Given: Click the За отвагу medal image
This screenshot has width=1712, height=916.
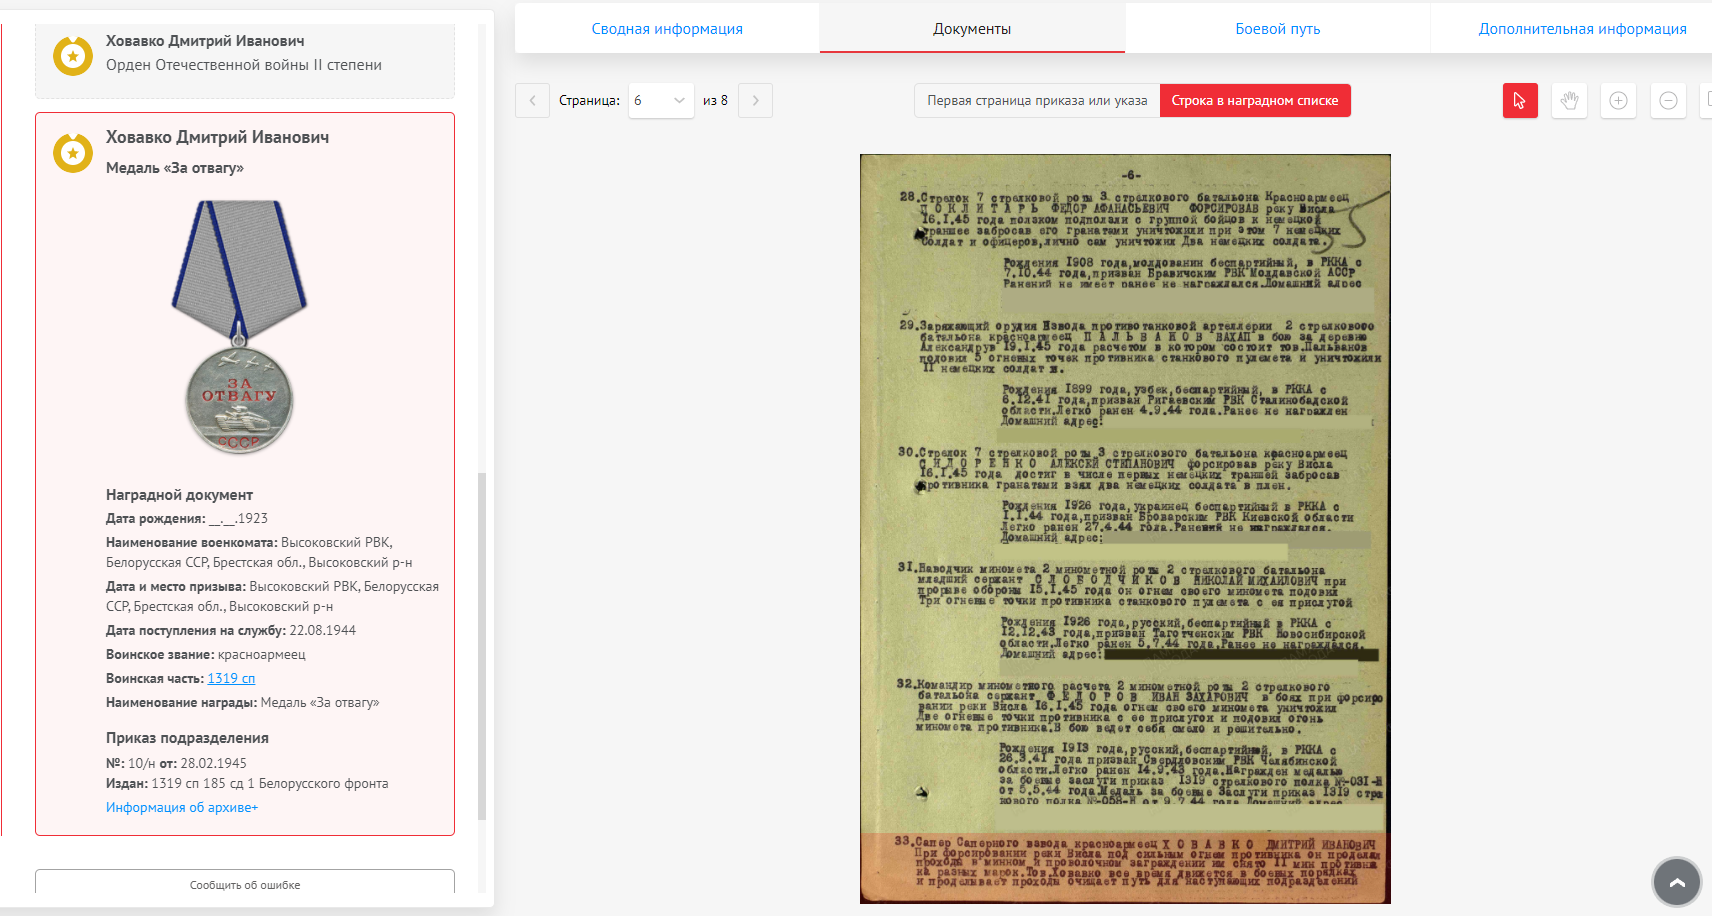Looking at the screenshot, I should click(239, 327).
